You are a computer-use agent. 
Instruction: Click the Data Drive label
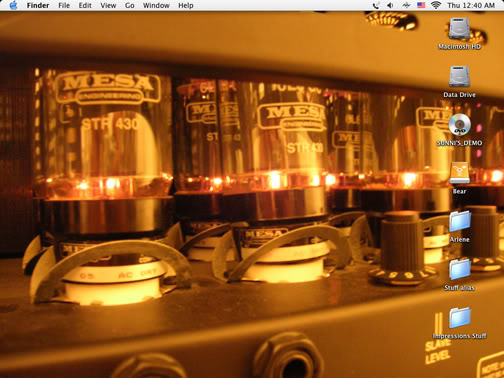459,95
